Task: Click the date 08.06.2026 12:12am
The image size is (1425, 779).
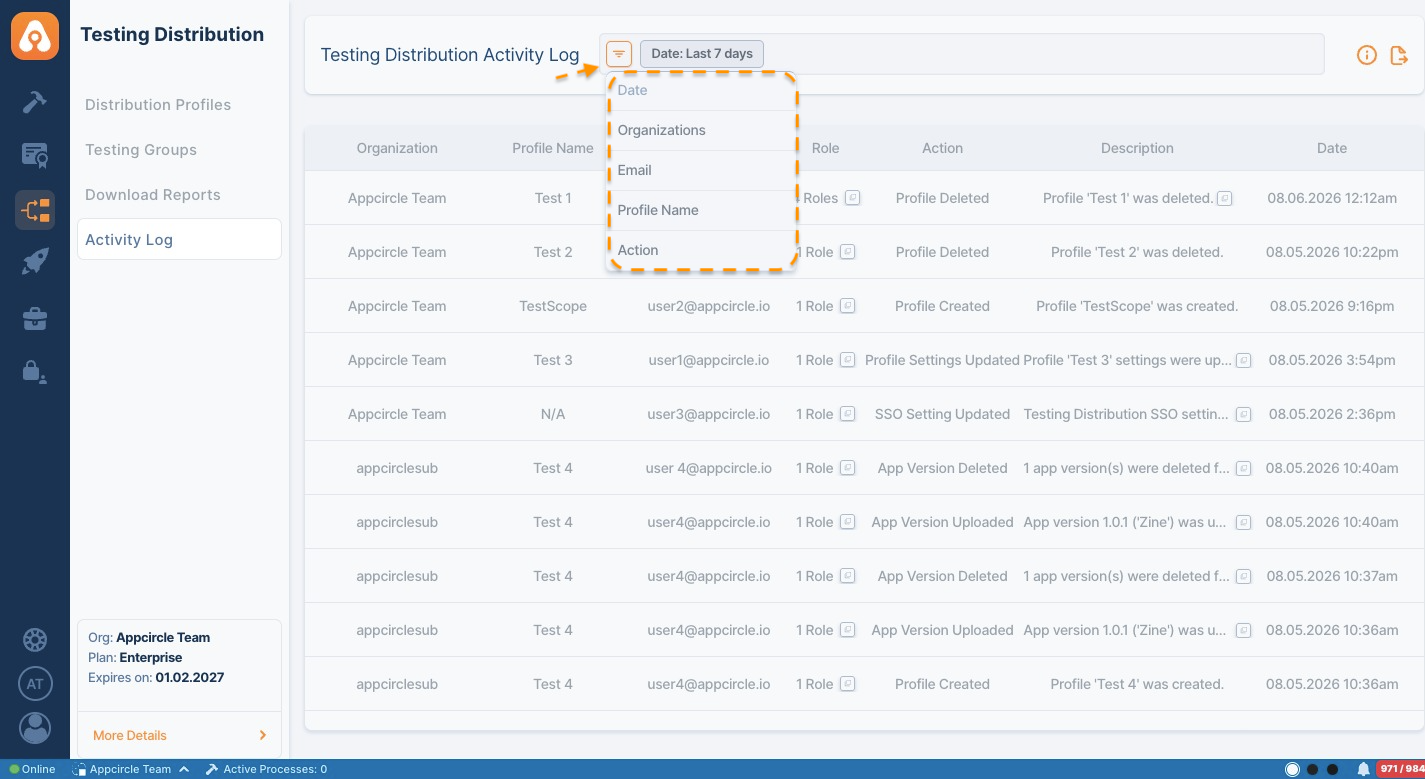Action: 1332,198
